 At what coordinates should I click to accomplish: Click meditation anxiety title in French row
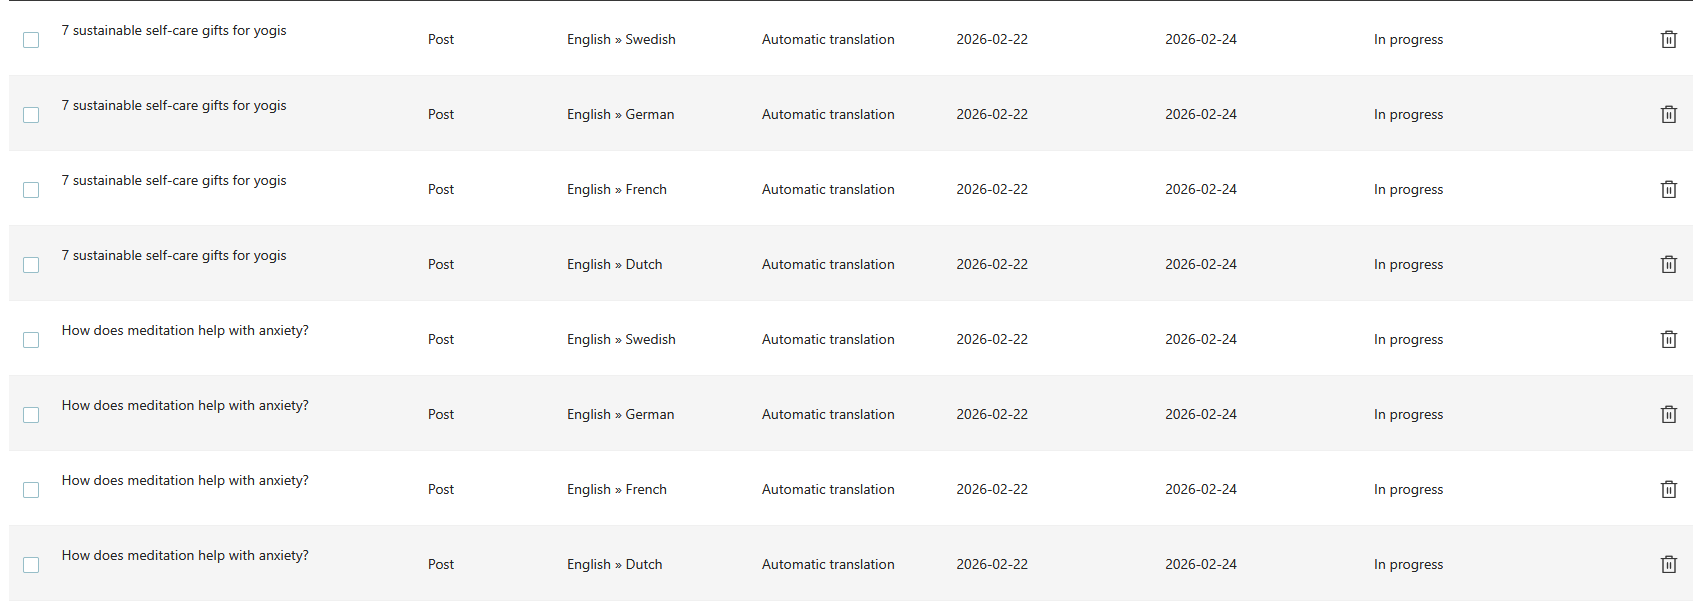(x=185, y=481)
